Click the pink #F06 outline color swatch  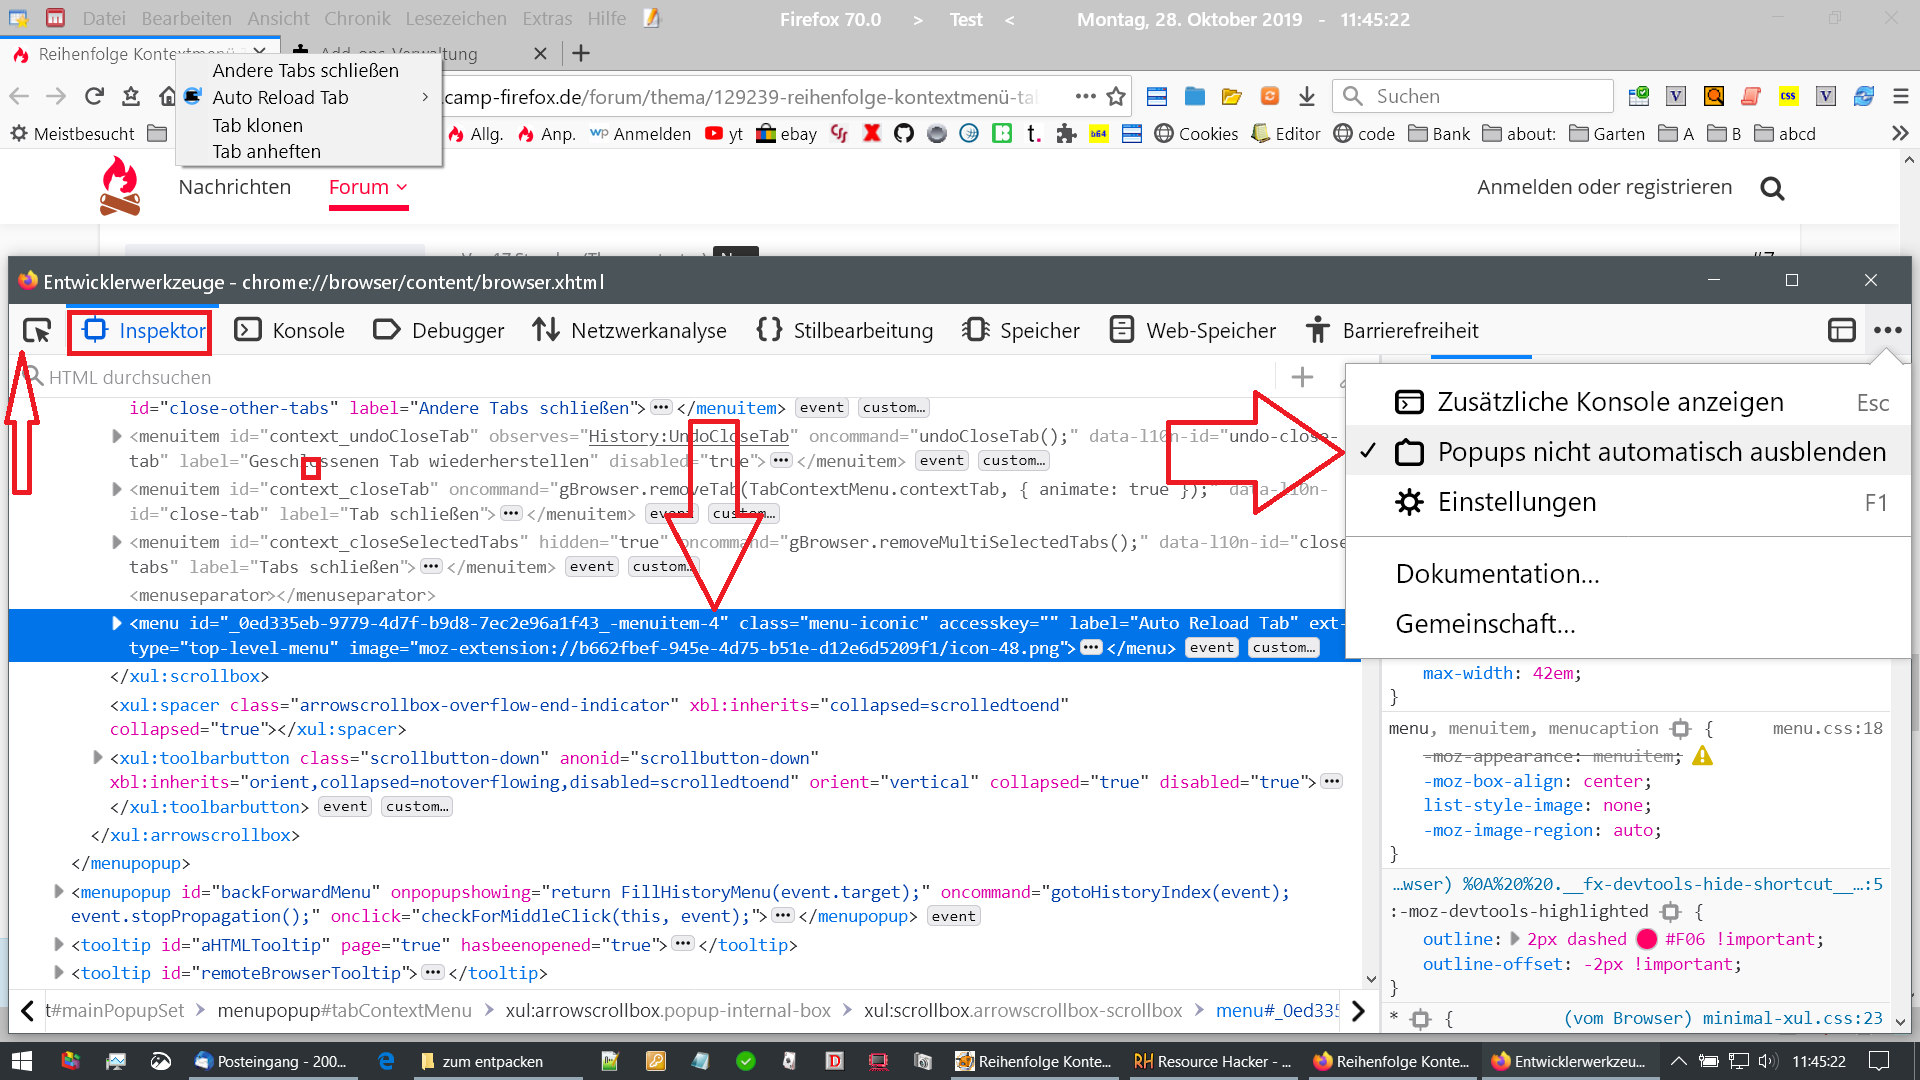(x=1647, y=939)
